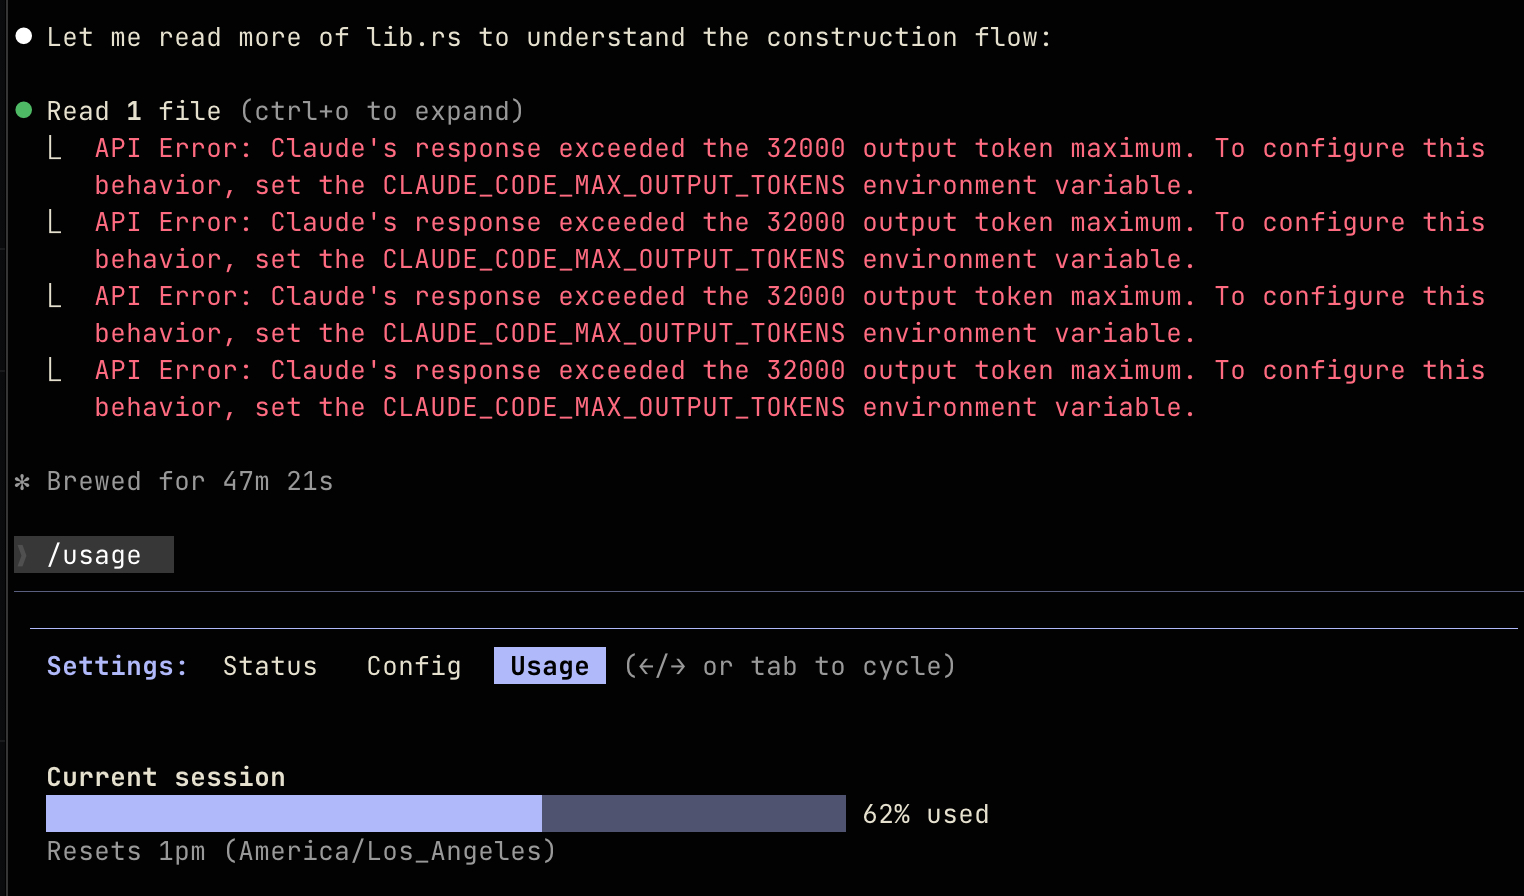1524x896 pixels.
Task: Click the "Settings:" label
Action: [117, 666]
